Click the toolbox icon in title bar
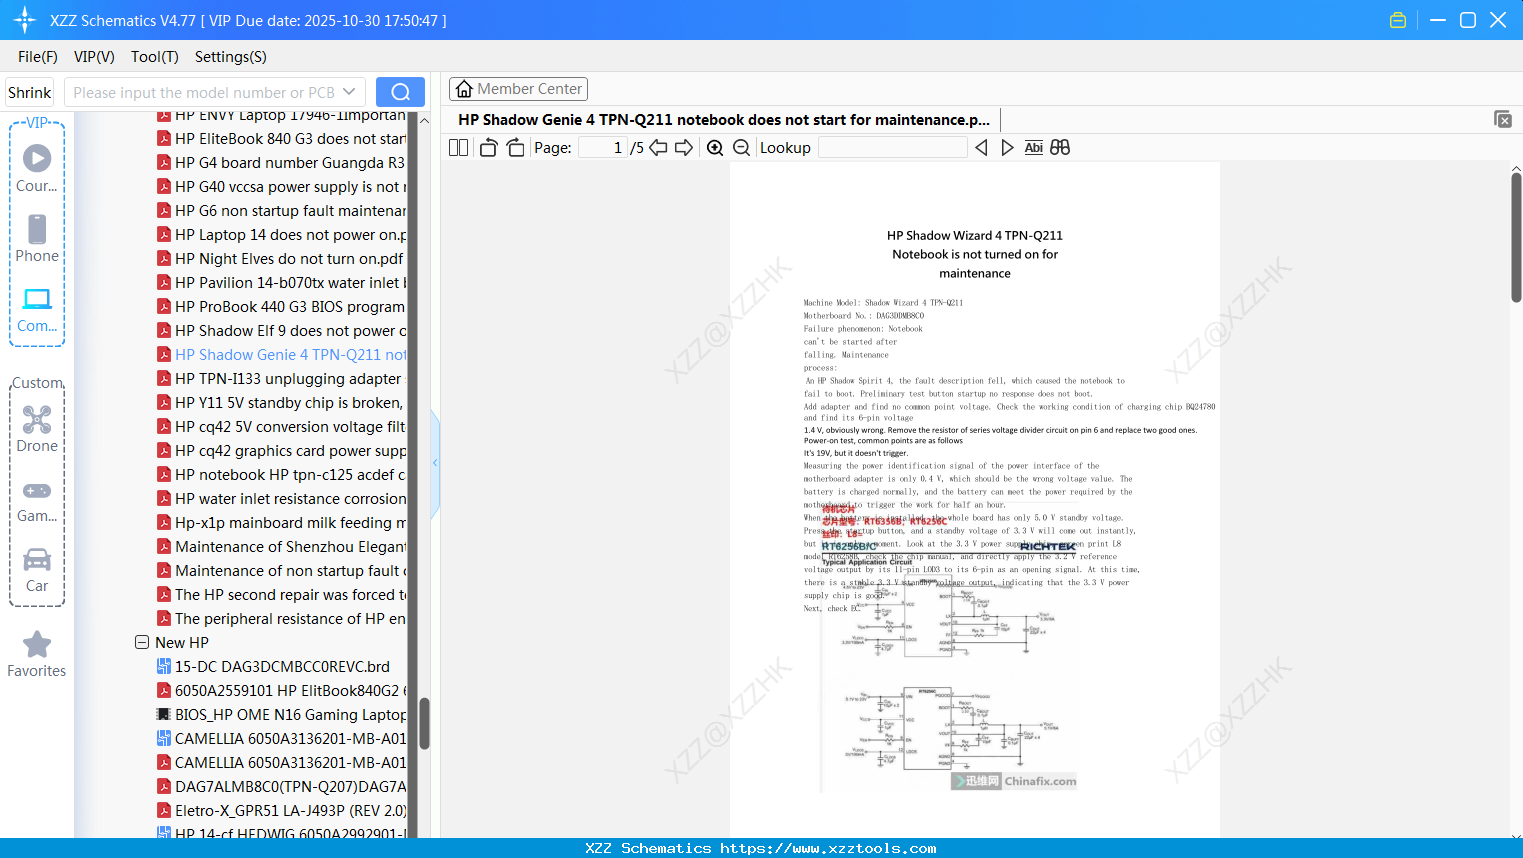This screenshot has width=1523, height=858. pos(1398,20)
